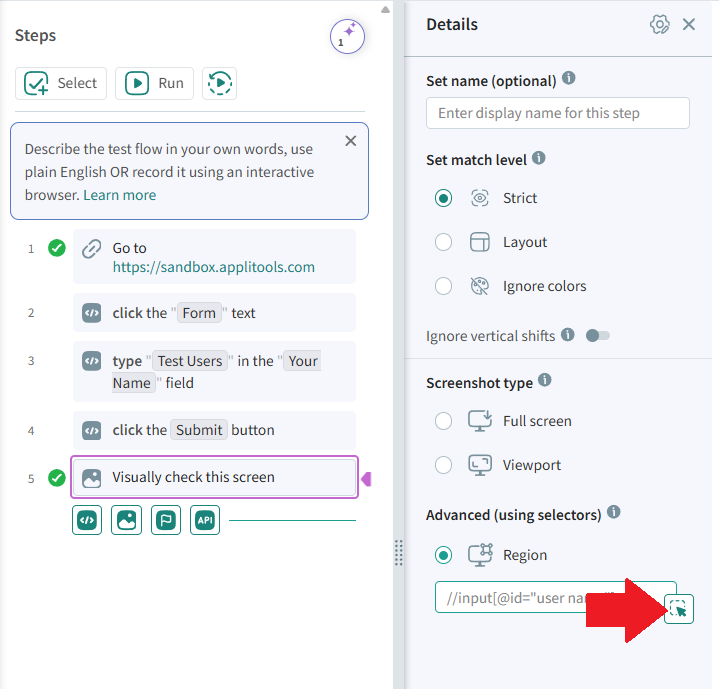Add an API step icon
The width and height of the screenshot is (719, 689).
tap(205, 520)
